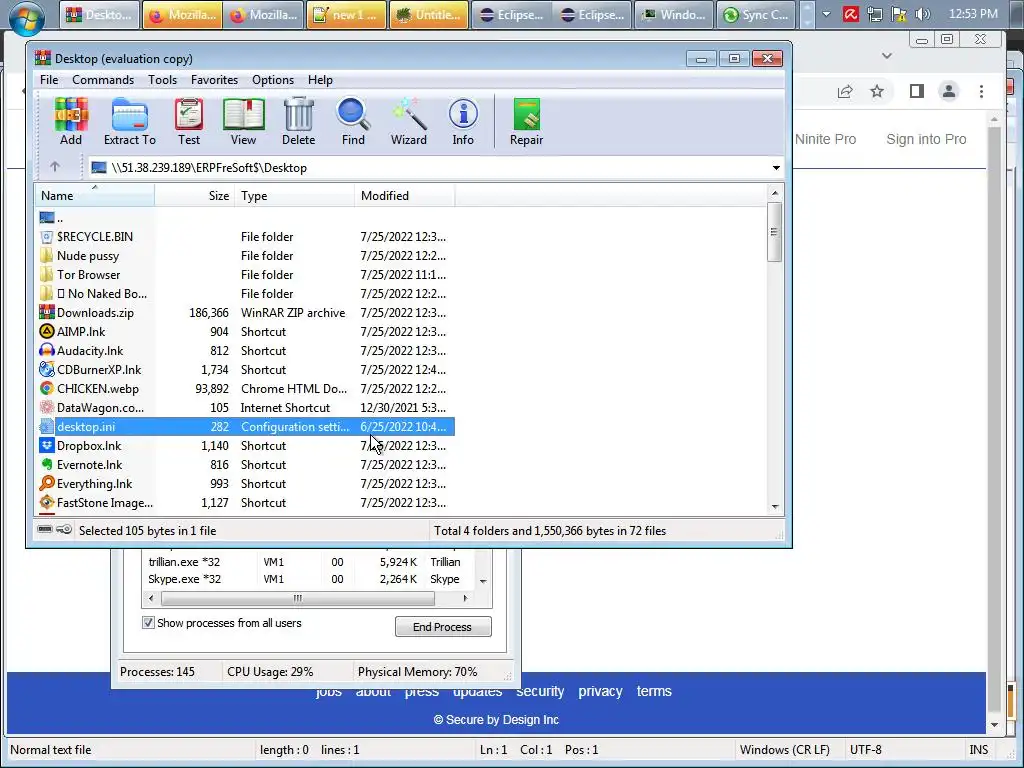Screen dimensions: 1024x768
Task: Click the Info toolbar icon
Action: (x=463, y=121)
